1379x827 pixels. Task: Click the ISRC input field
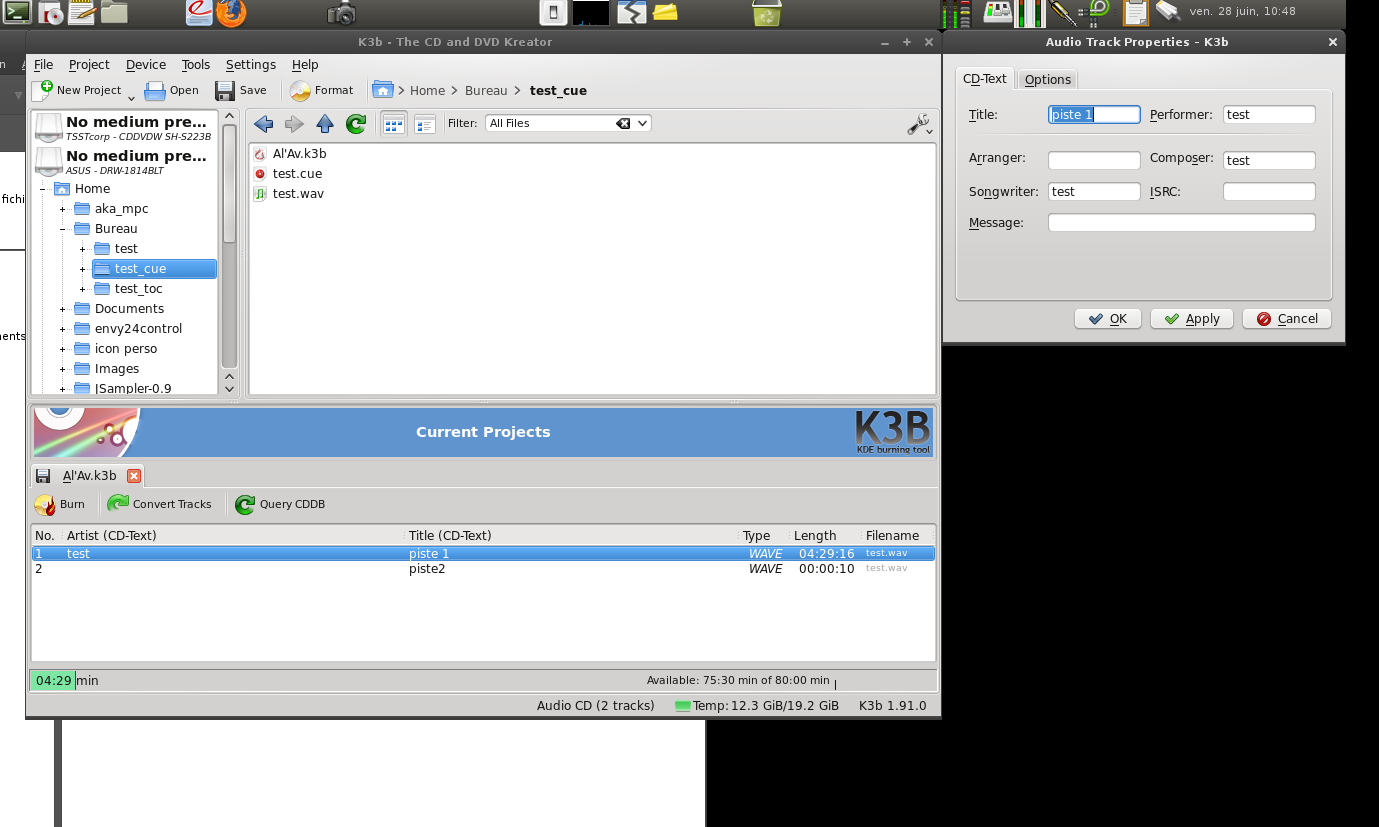(x=1269, y=192)
